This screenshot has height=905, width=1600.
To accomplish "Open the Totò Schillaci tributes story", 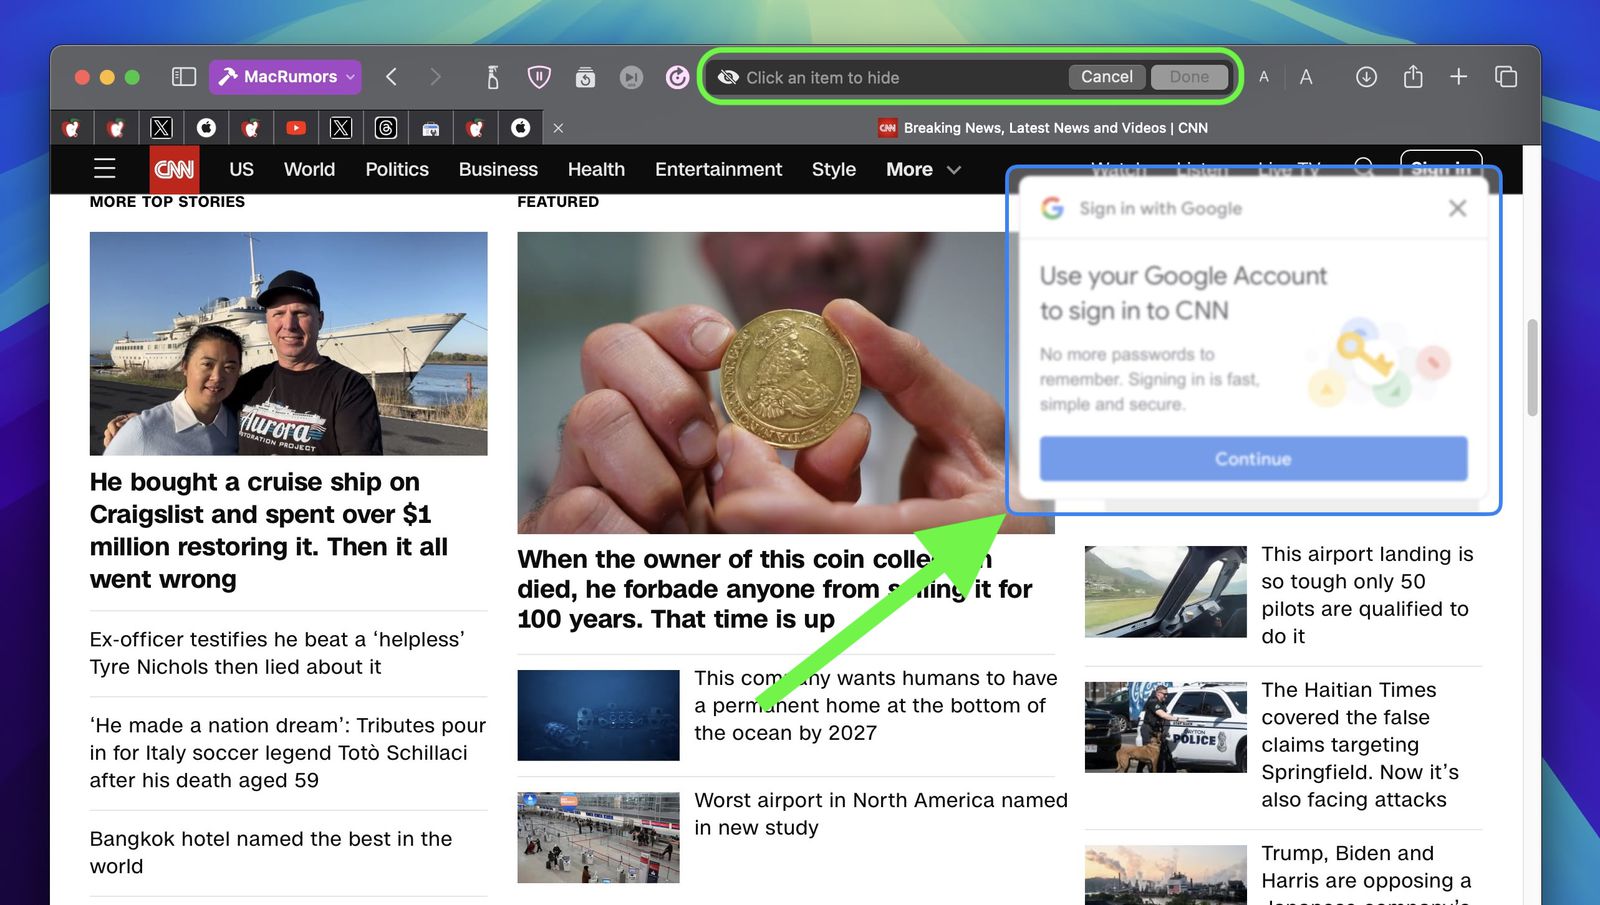I will pyautogui.click(x=288, y=753).
